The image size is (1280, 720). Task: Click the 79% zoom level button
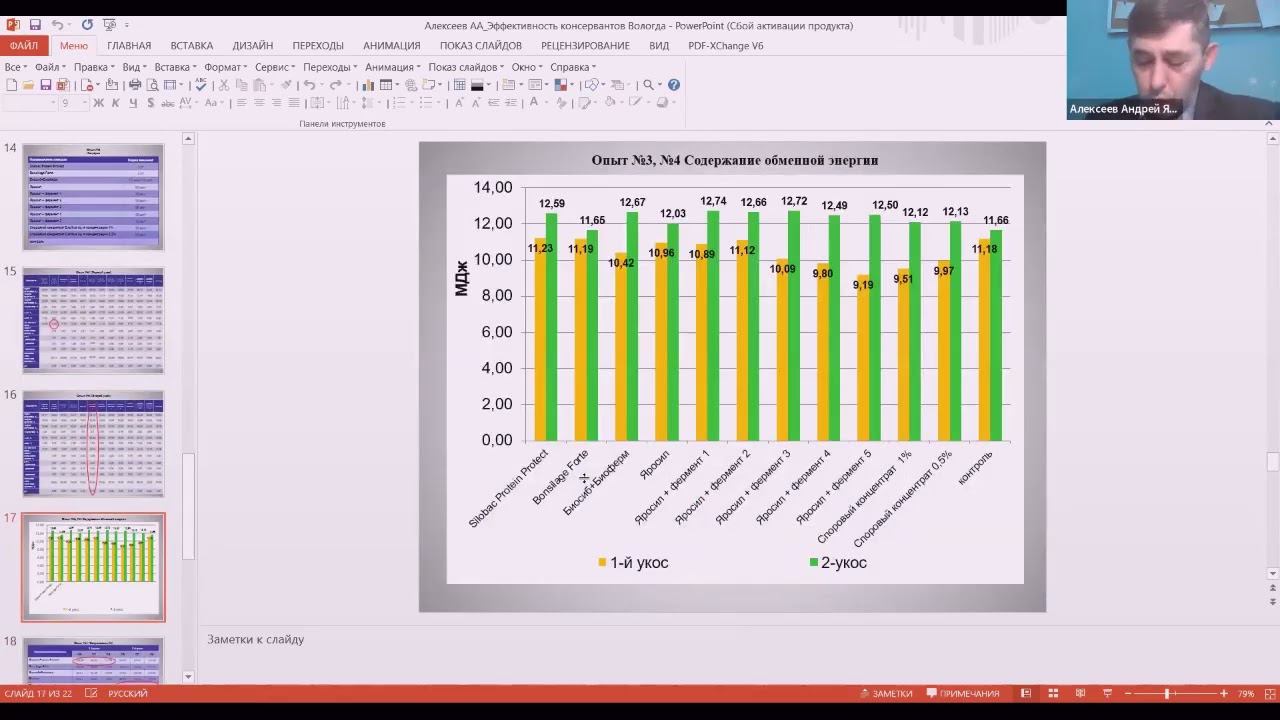point(1246,693)
